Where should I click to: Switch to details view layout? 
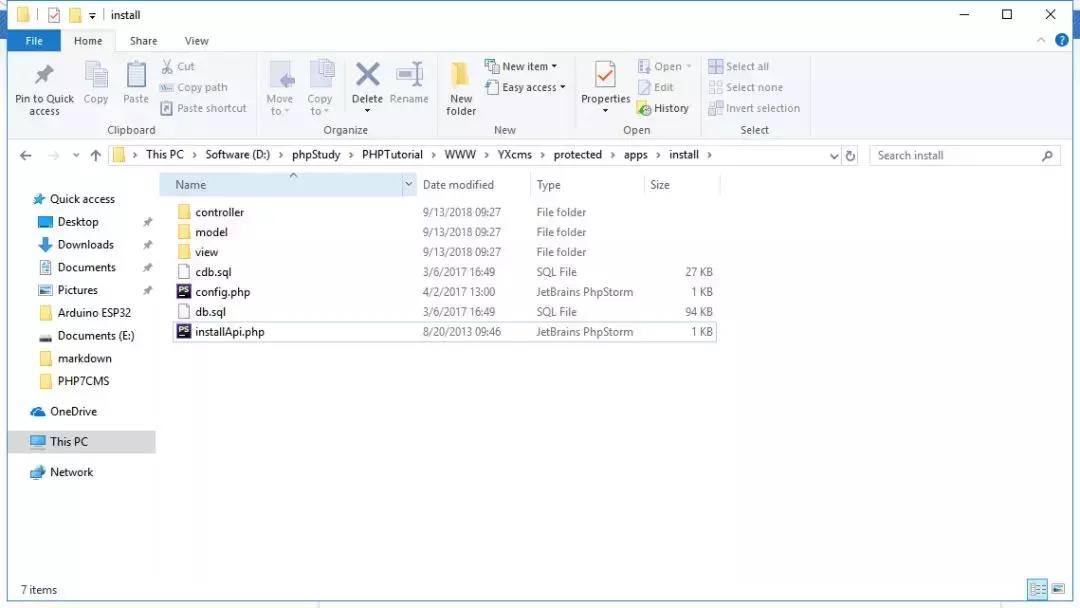coord(1038,589)
